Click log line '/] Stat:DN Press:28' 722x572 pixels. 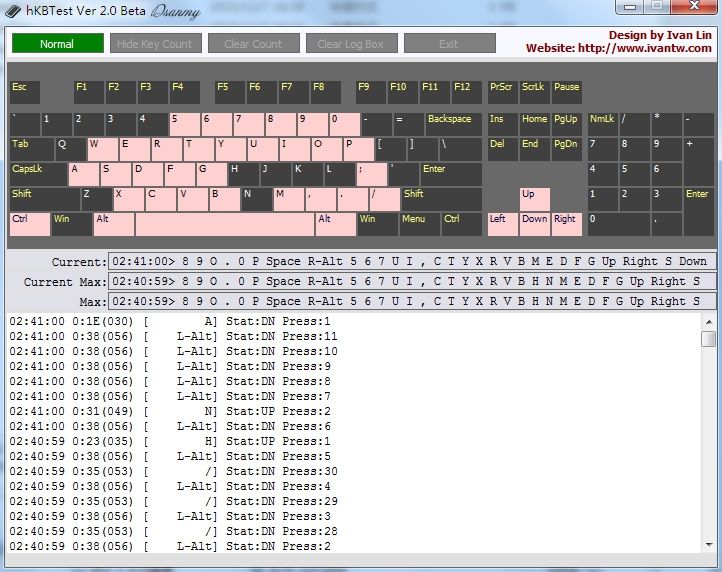(x=174, y=531)
